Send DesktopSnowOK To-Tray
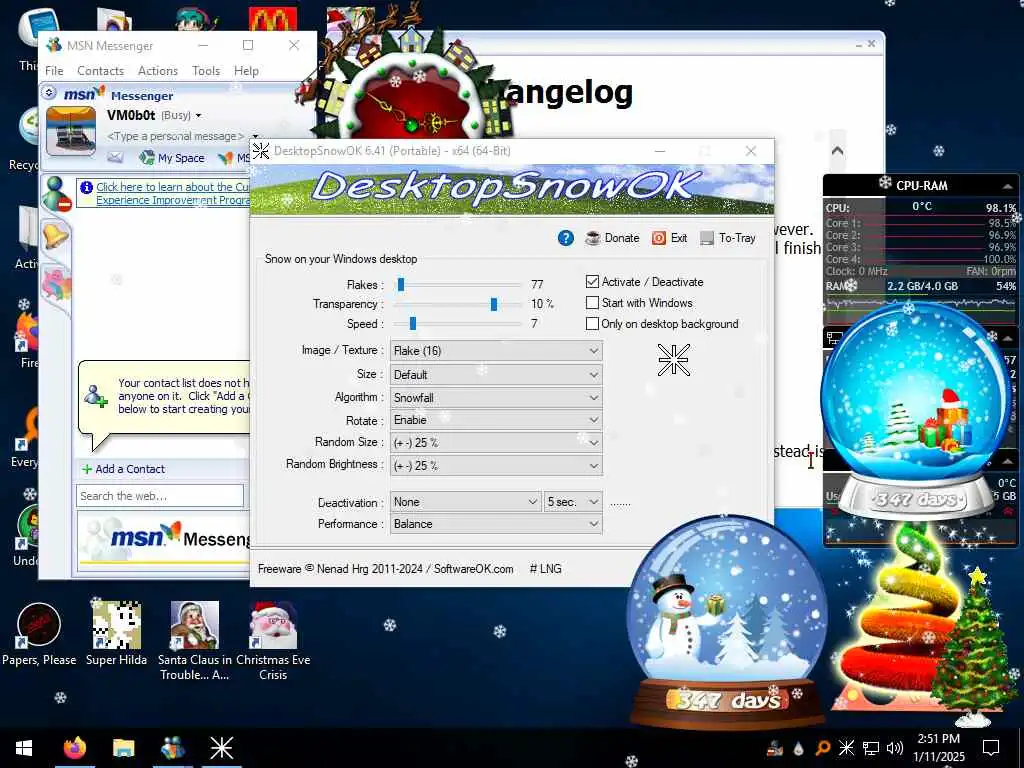Image resolution: width=1024 pixels, height=768 pixels. coord(728,238)
